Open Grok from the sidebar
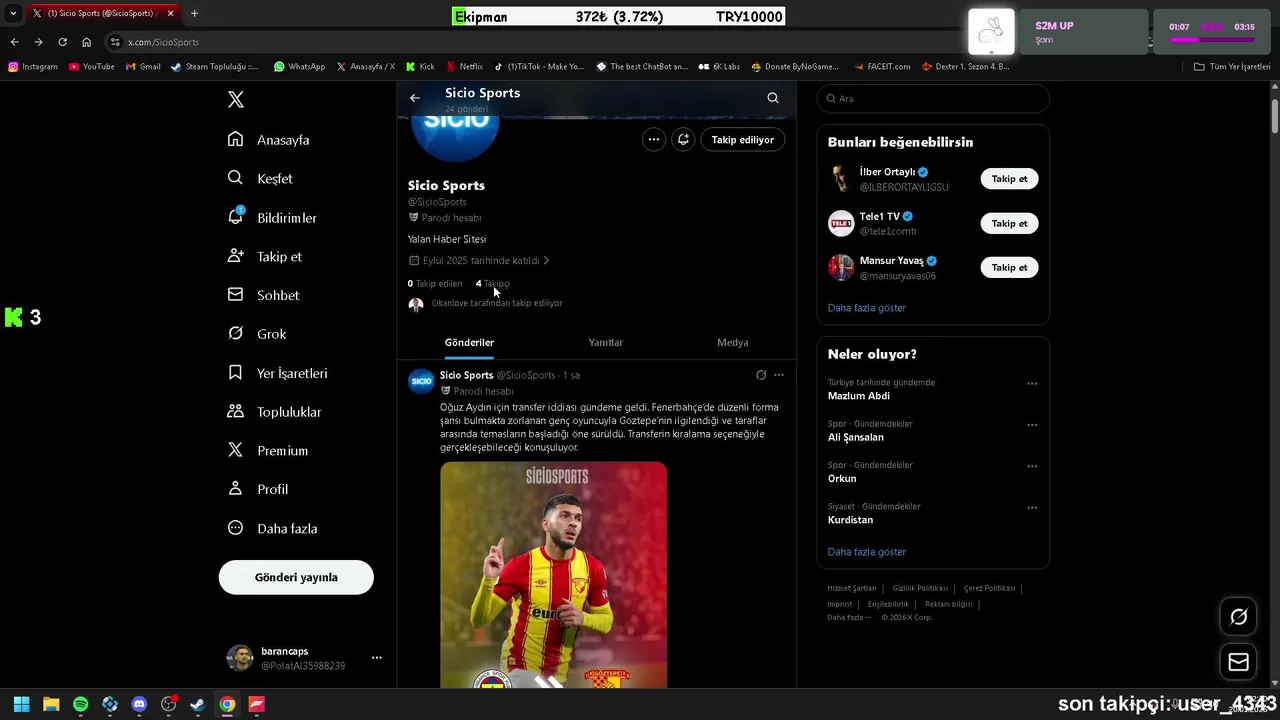1280x720 pixels. point(257,334)
